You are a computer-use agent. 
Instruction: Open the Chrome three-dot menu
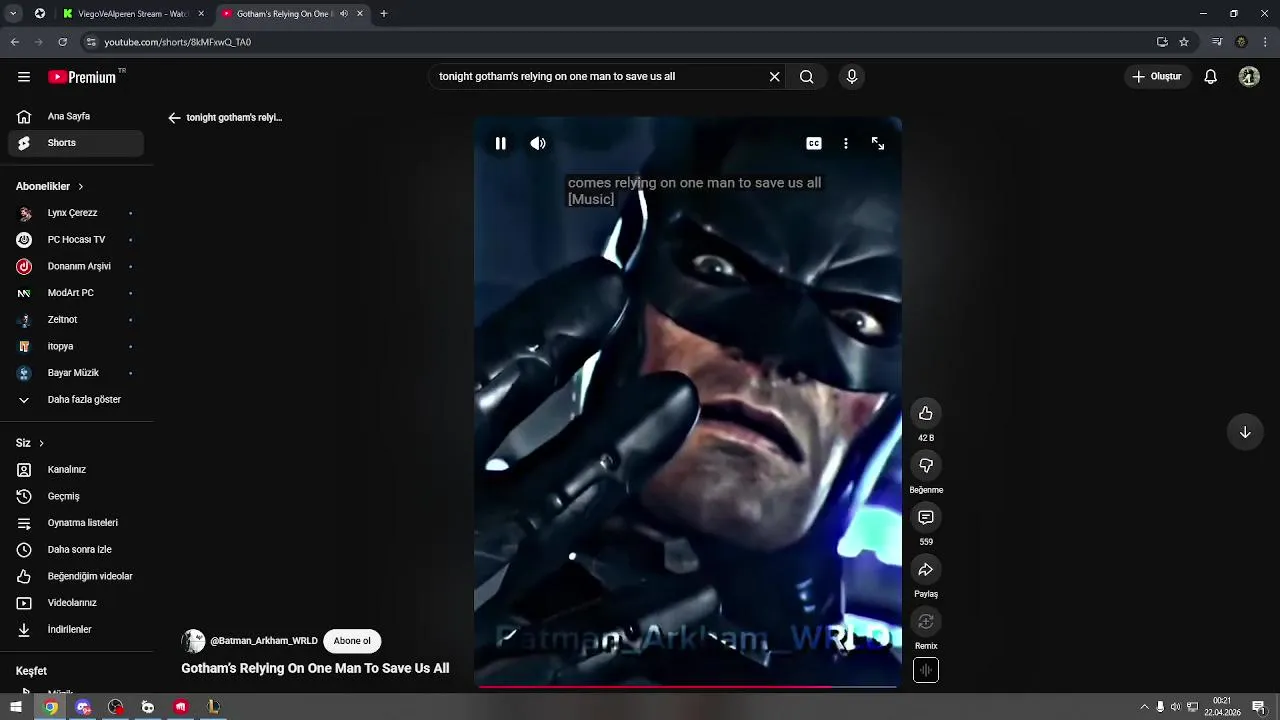point(1266,42)
